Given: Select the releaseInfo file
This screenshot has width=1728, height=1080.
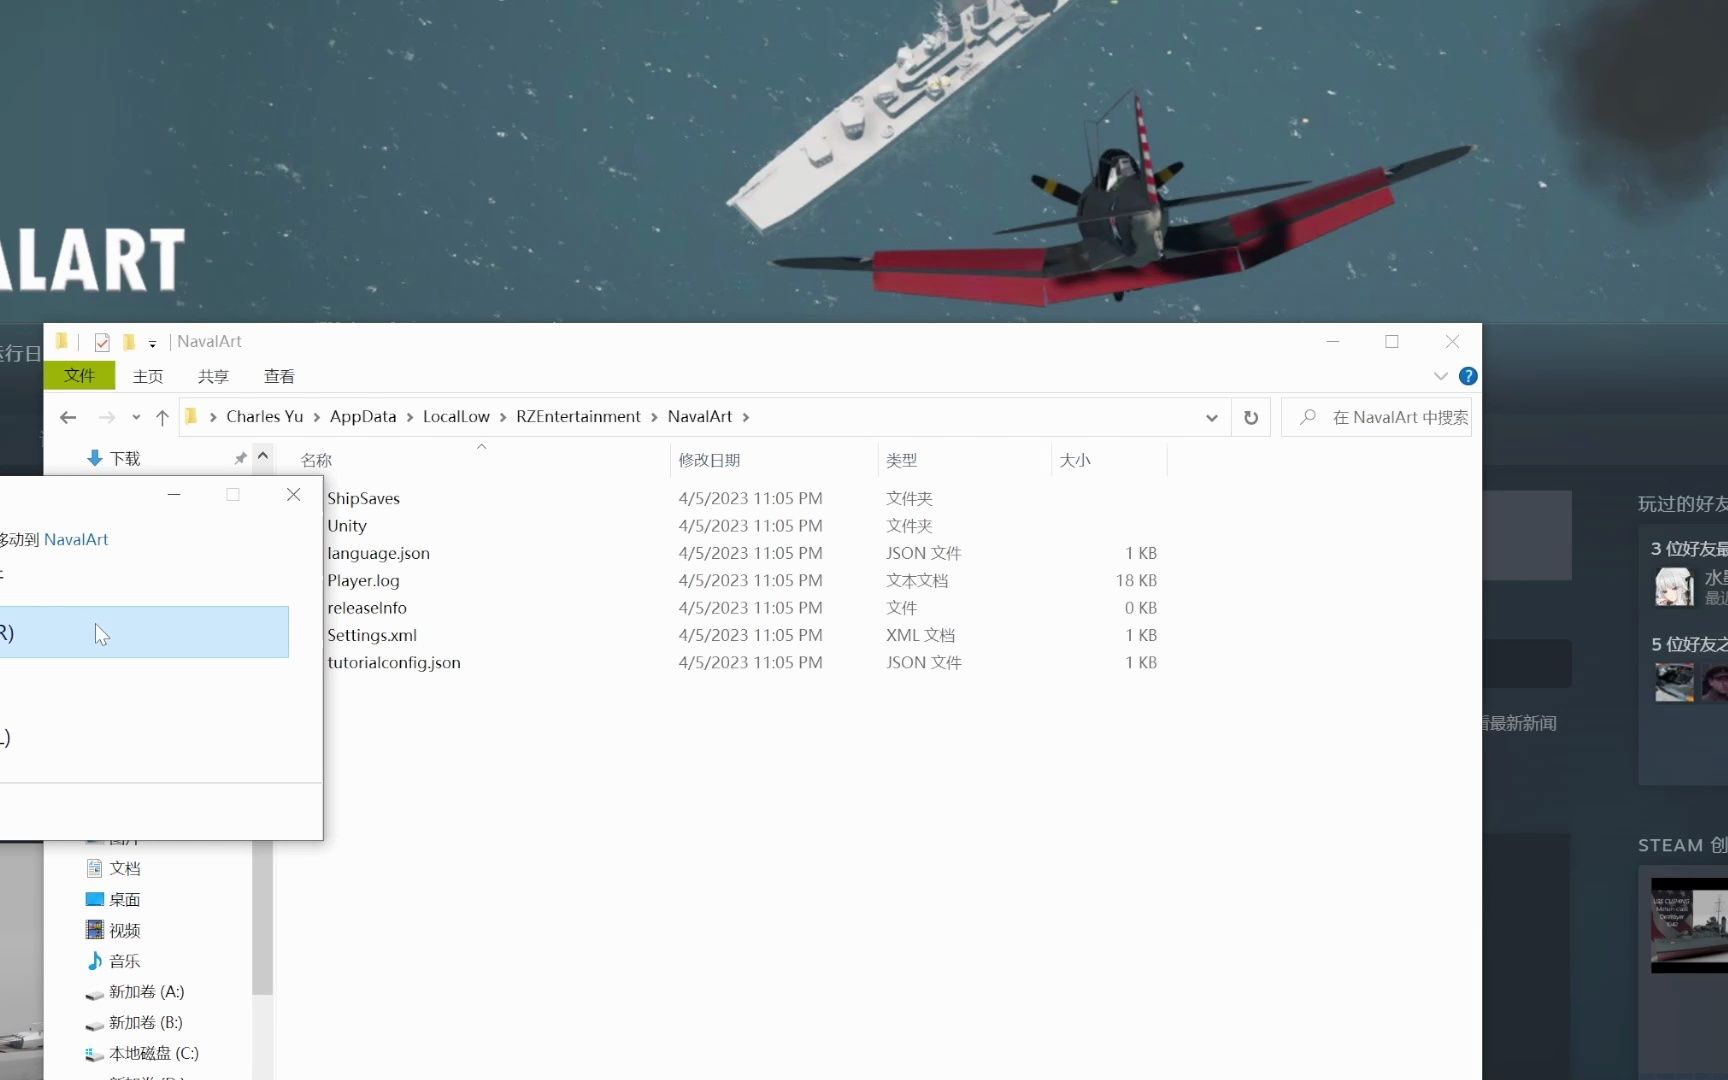Looking at the screenshot, I should point(367,608).
